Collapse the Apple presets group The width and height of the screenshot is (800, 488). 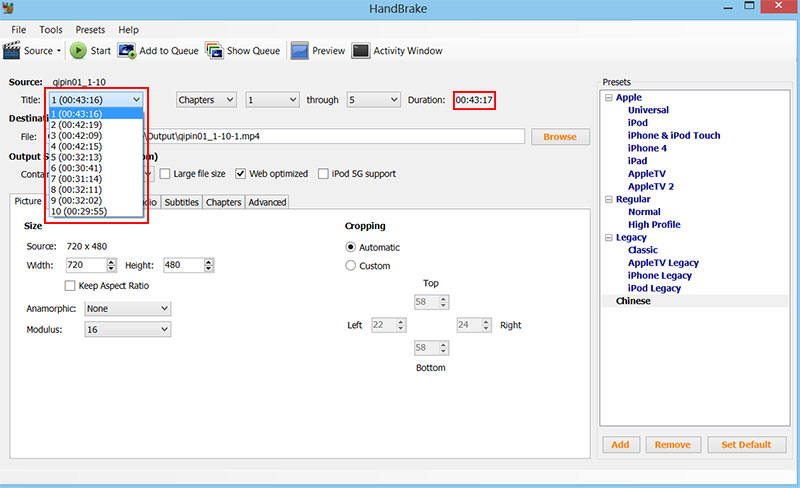point(607,98)
